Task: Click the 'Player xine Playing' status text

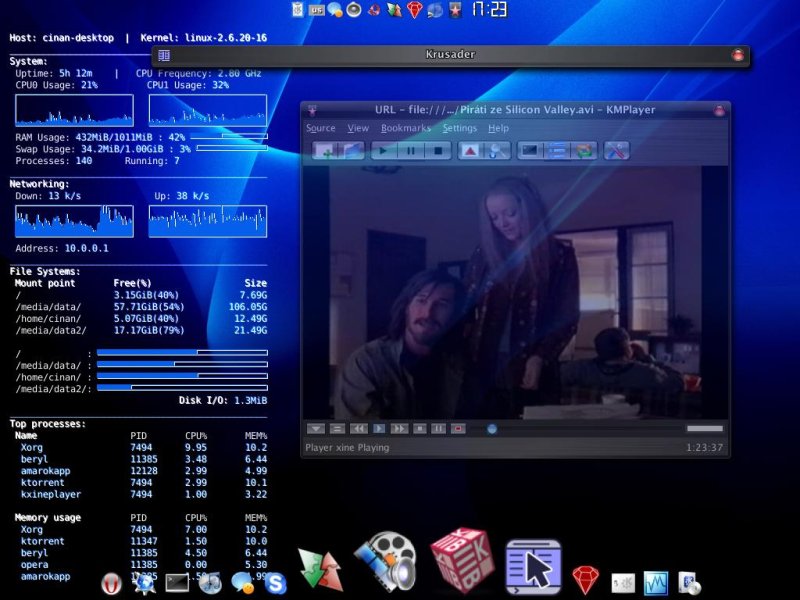Action: tap(347, 447)
